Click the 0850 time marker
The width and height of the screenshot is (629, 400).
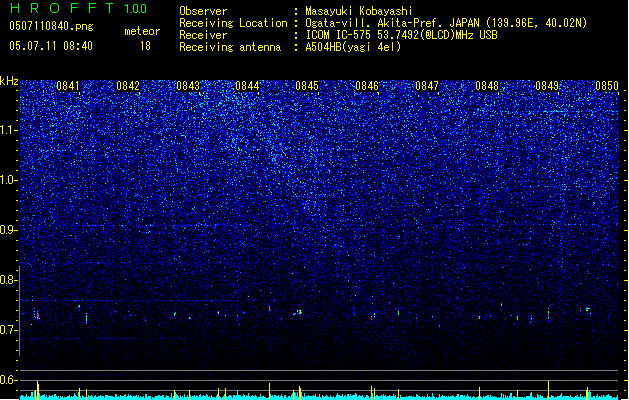pos(607,86)
